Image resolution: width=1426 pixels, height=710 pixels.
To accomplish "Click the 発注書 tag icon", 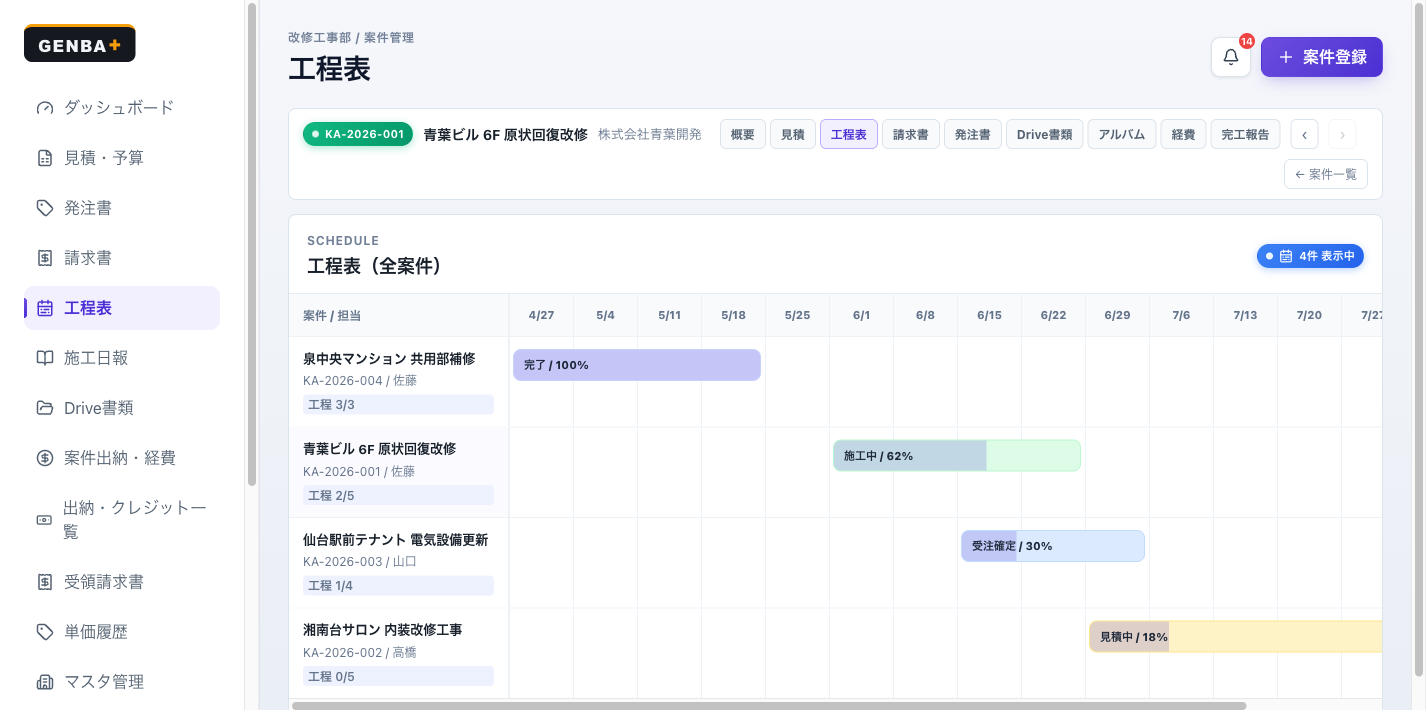I will [44, 208].
